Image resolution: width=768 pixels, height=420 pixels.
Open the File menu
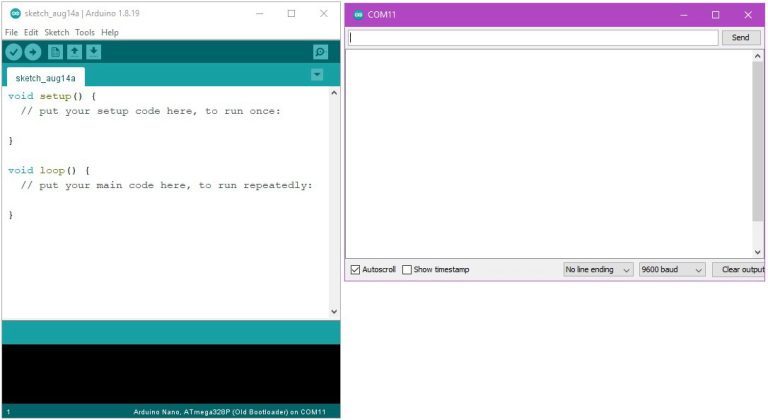pyautogui.click(x=12, y=32)
